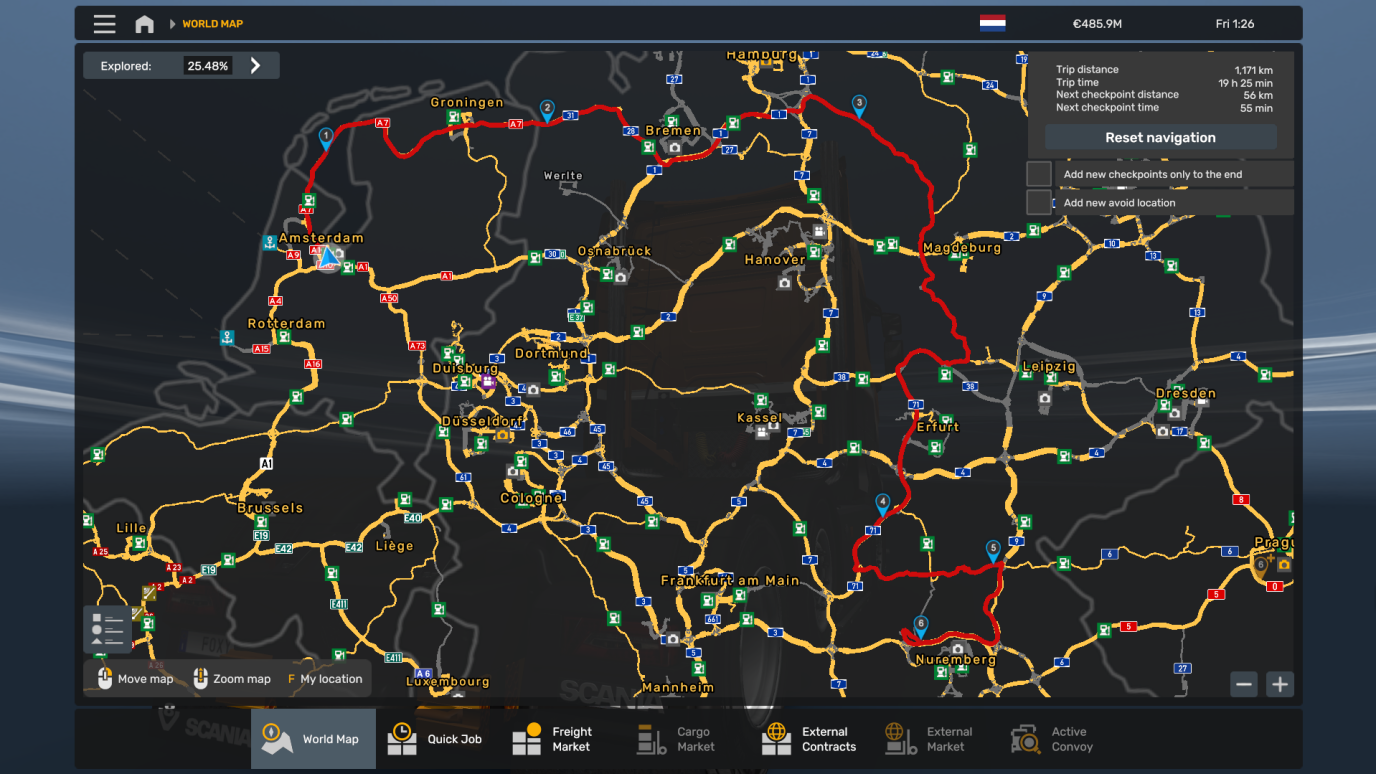Open the Freight Market tab
The height and width of the screenshot is (774, 1376).
click(553, 739)
